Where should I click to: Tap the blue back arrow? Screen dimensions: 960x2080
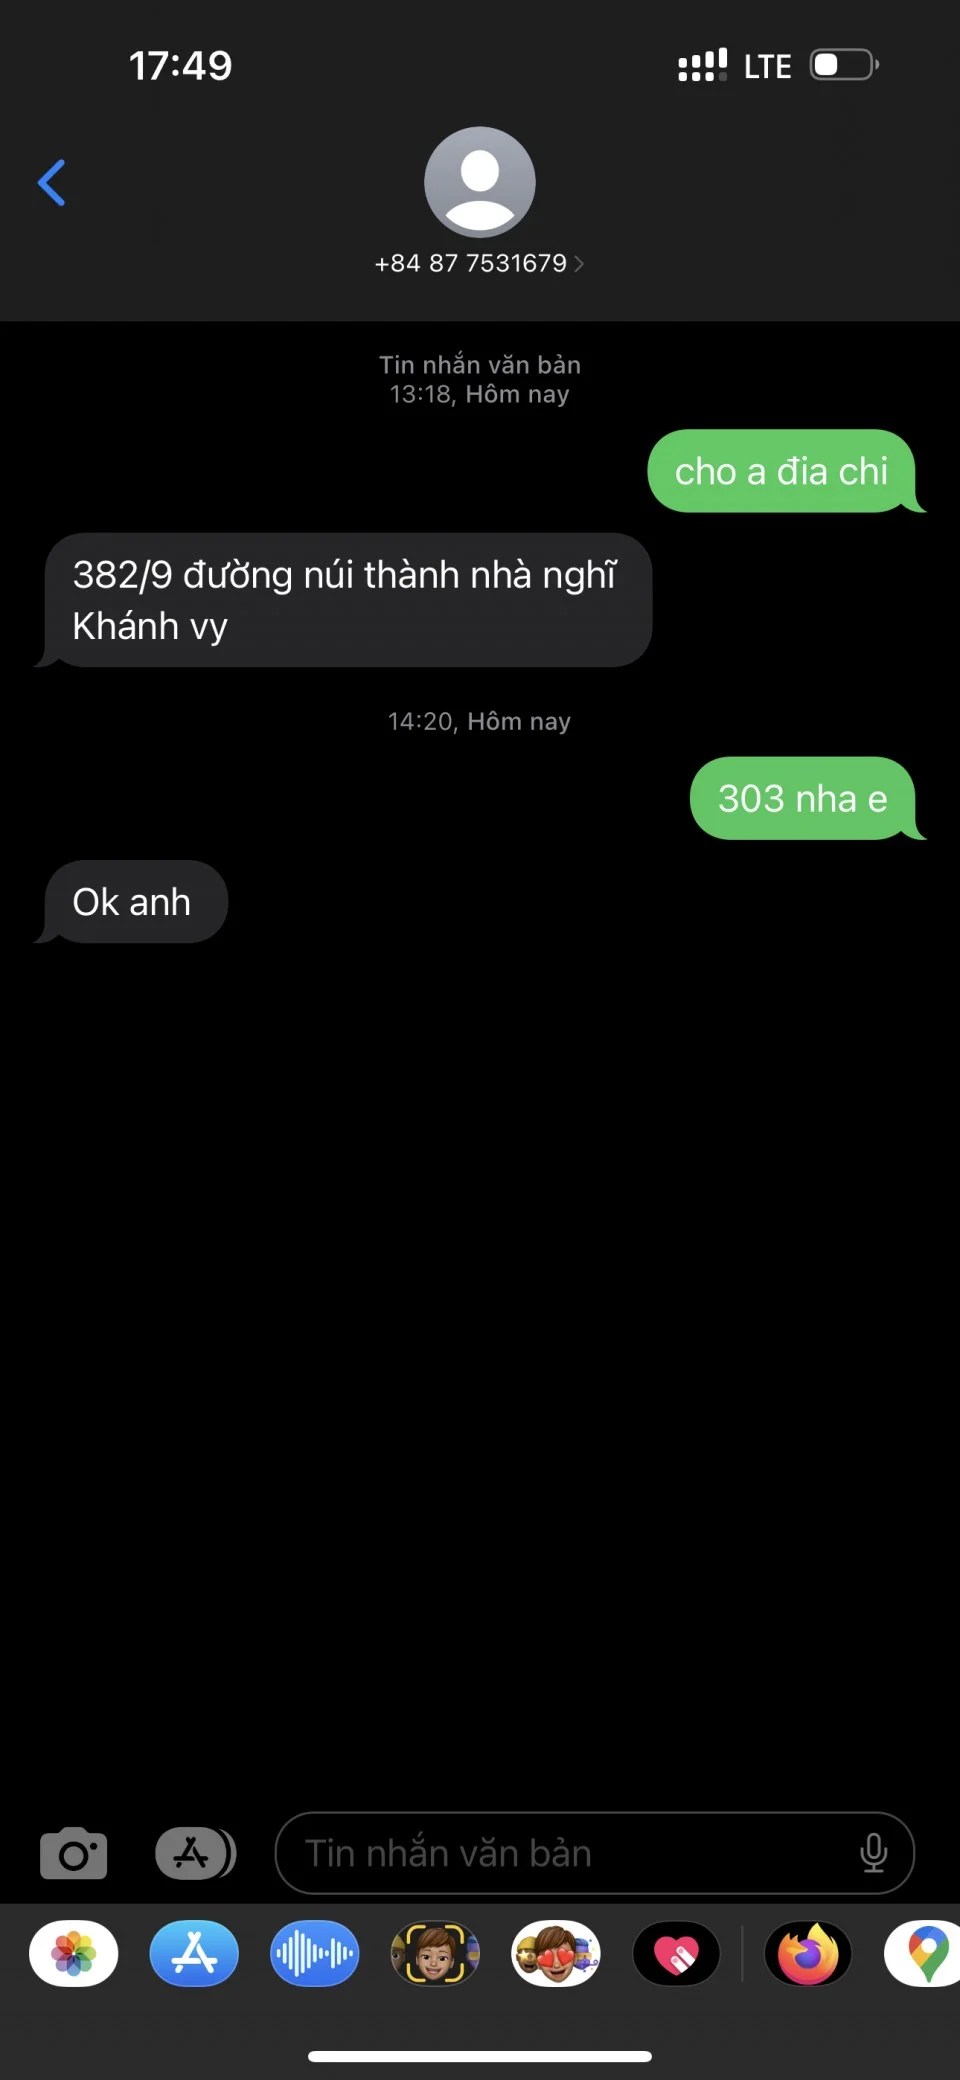52,183
